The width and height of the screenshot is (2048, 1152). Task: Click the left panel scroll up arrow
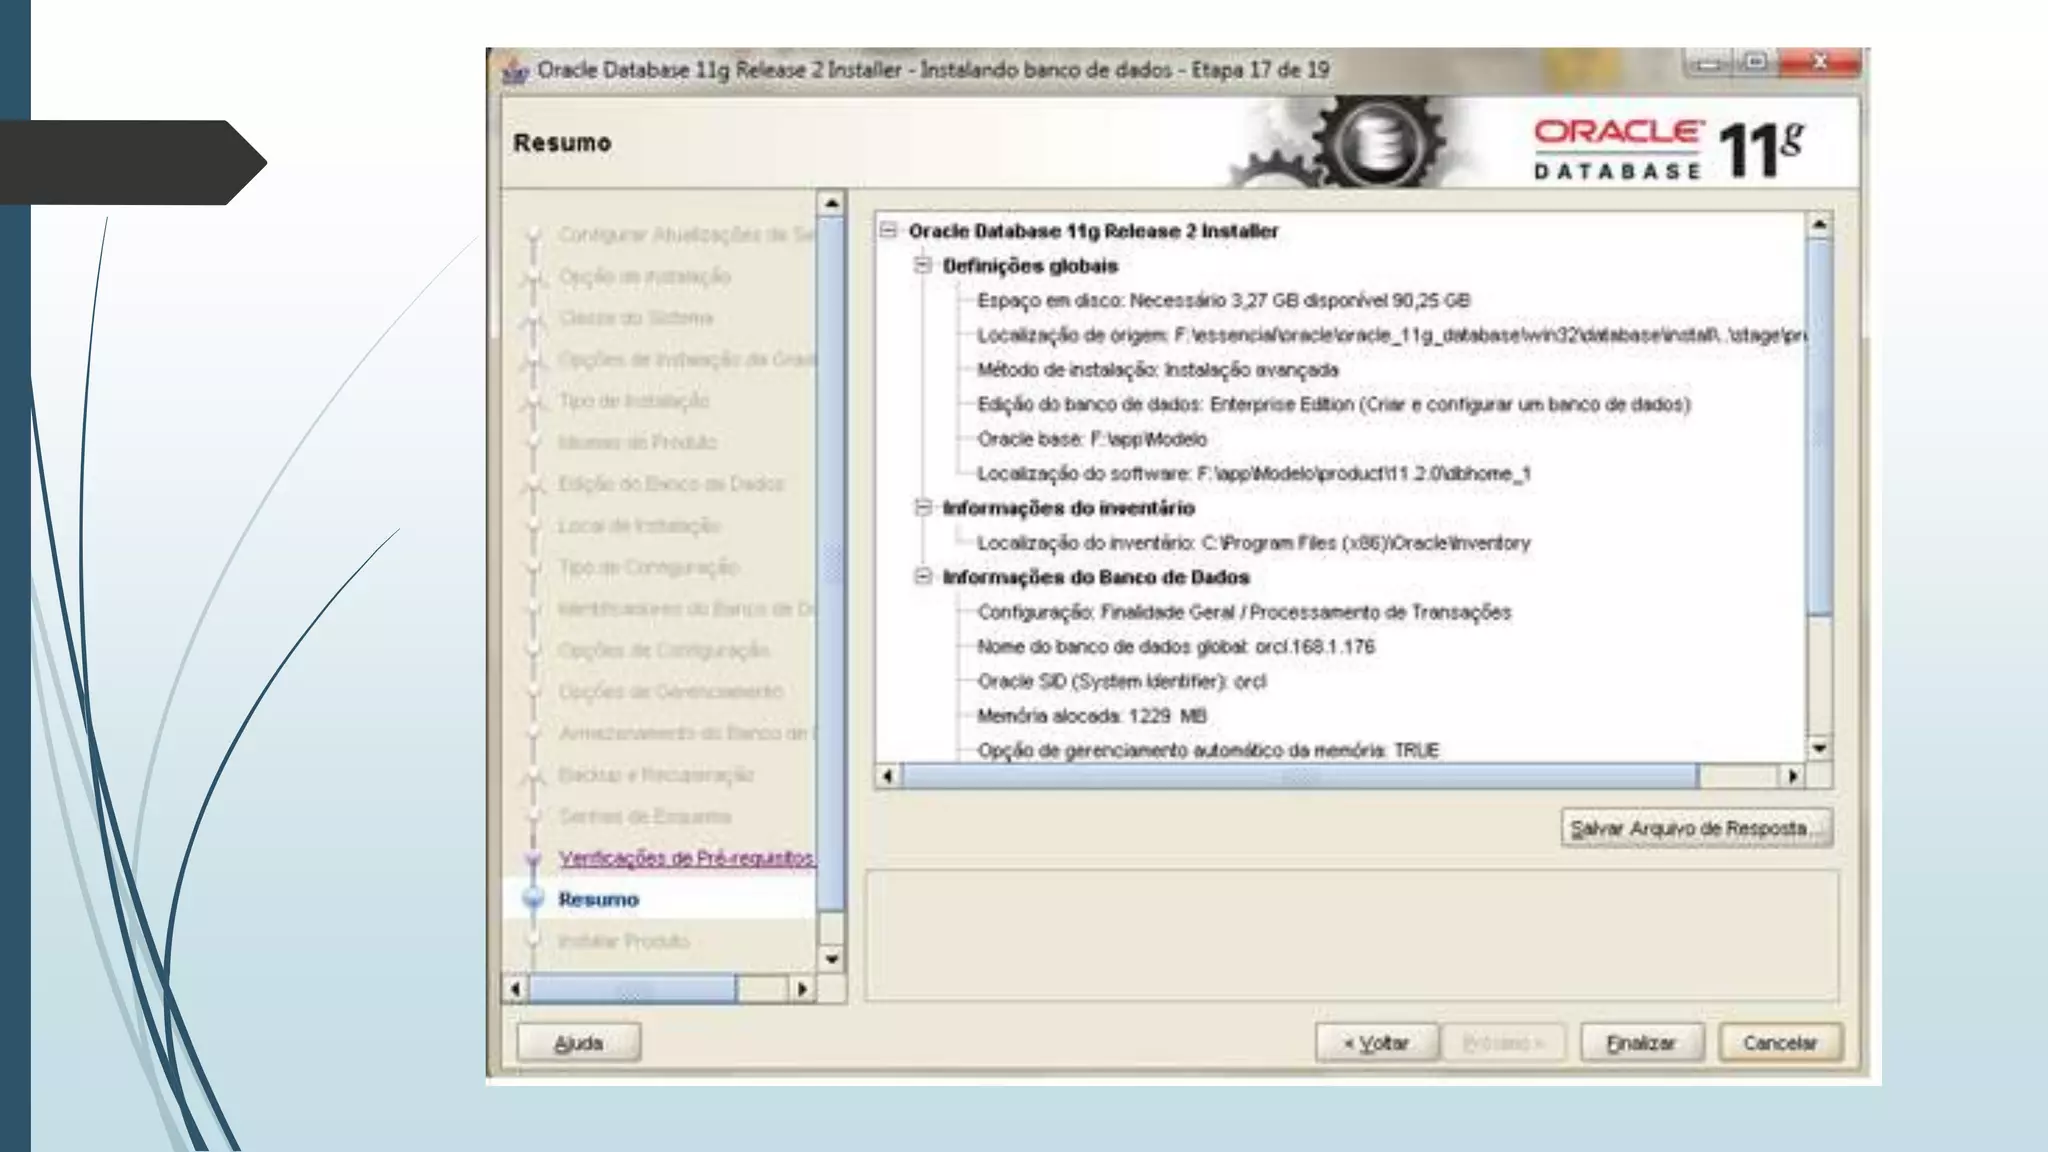tap(831, 203)
